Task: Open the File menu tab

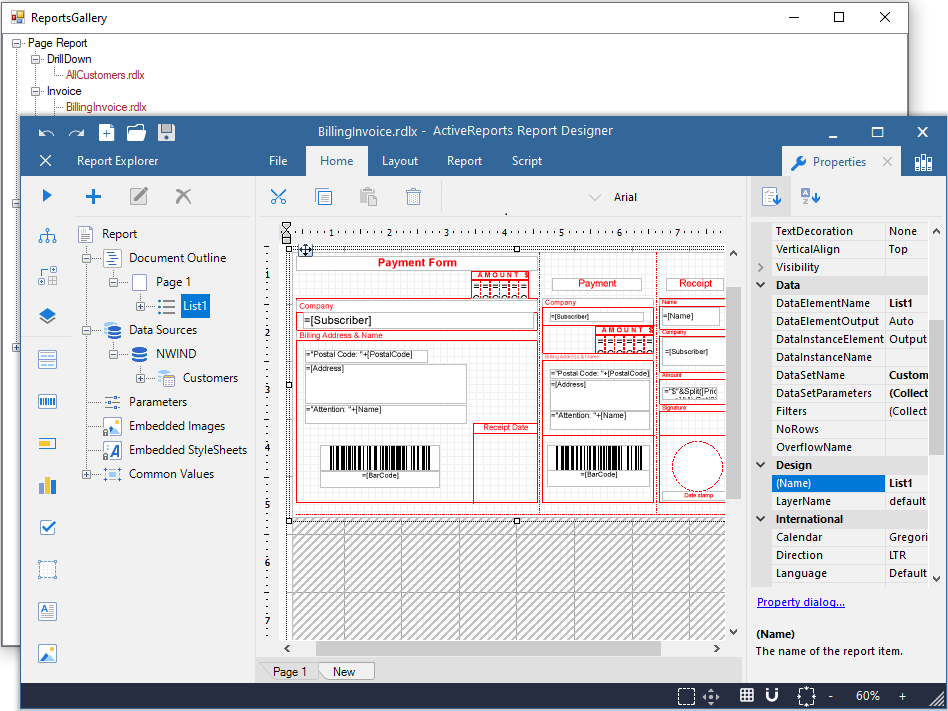Action: 278,161
